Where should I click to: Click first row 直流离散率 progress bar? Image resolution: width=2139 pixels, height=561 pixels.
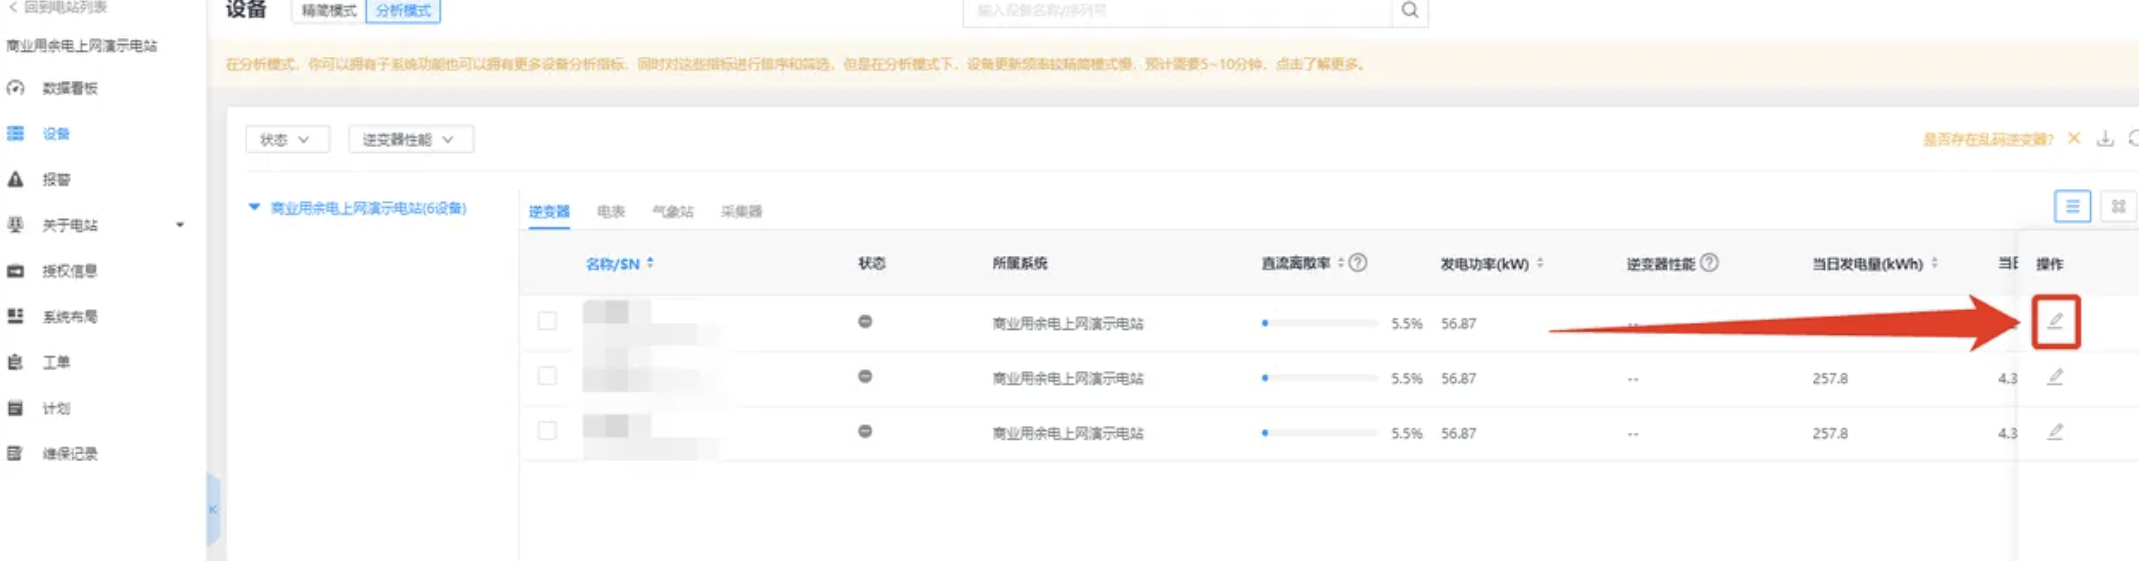point(1320,323)
